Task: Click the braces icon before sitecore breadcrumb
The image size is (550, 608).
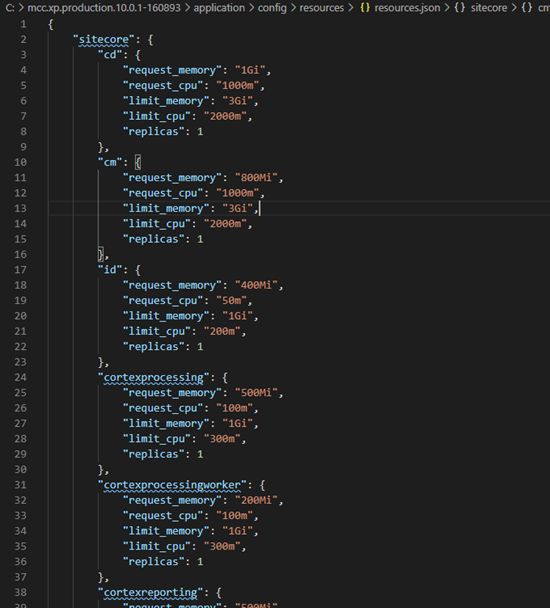Action: point(460,8)
